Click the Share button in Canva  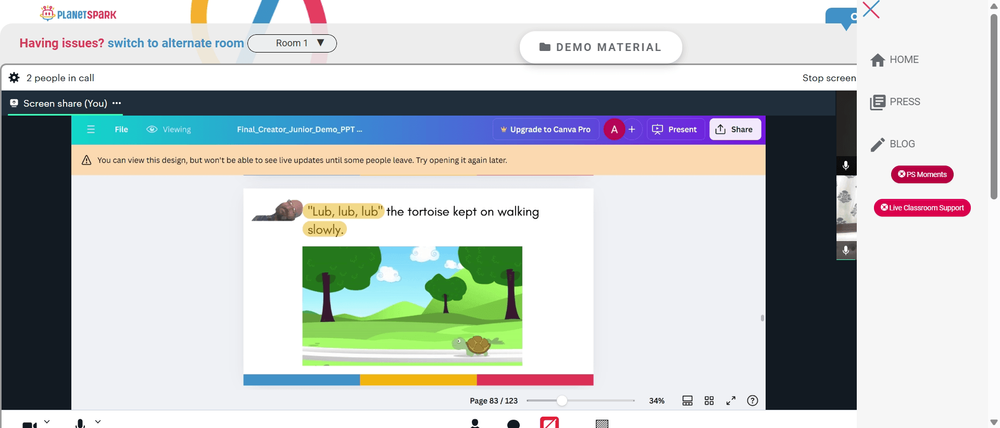click(735, 129)
